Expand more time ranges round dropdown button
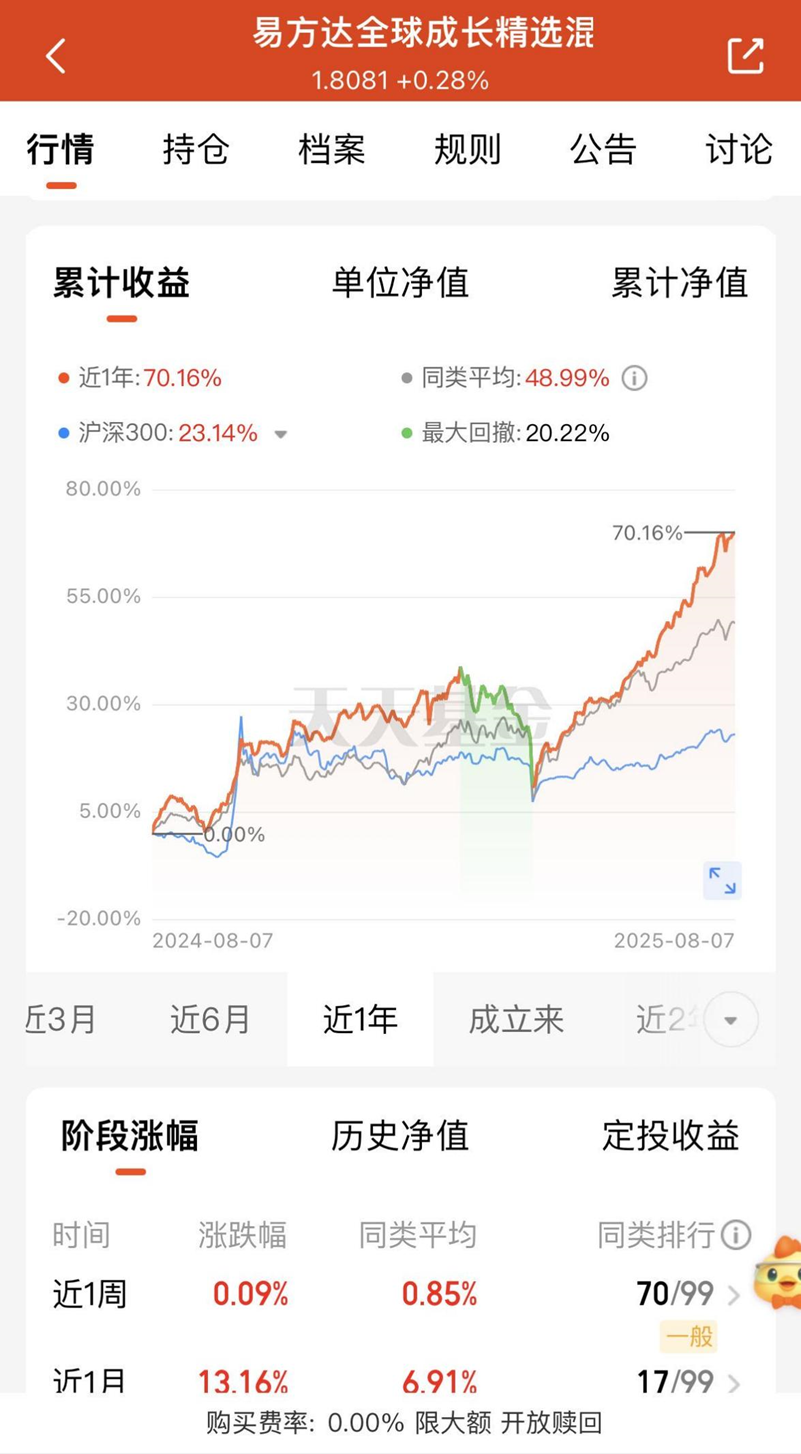801x1454 pixels. tap(730, 1020)
